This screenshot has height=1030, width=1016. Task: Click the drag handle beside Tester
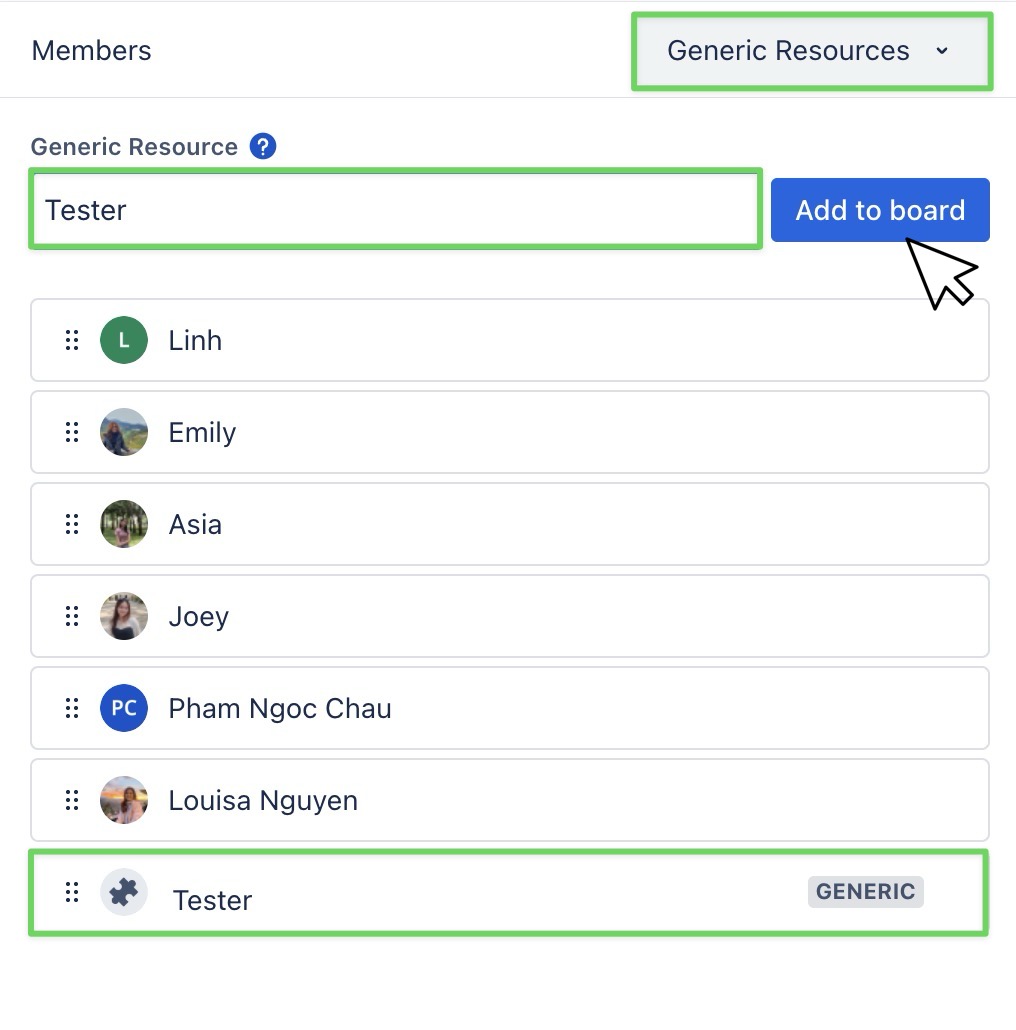(72, 892)
